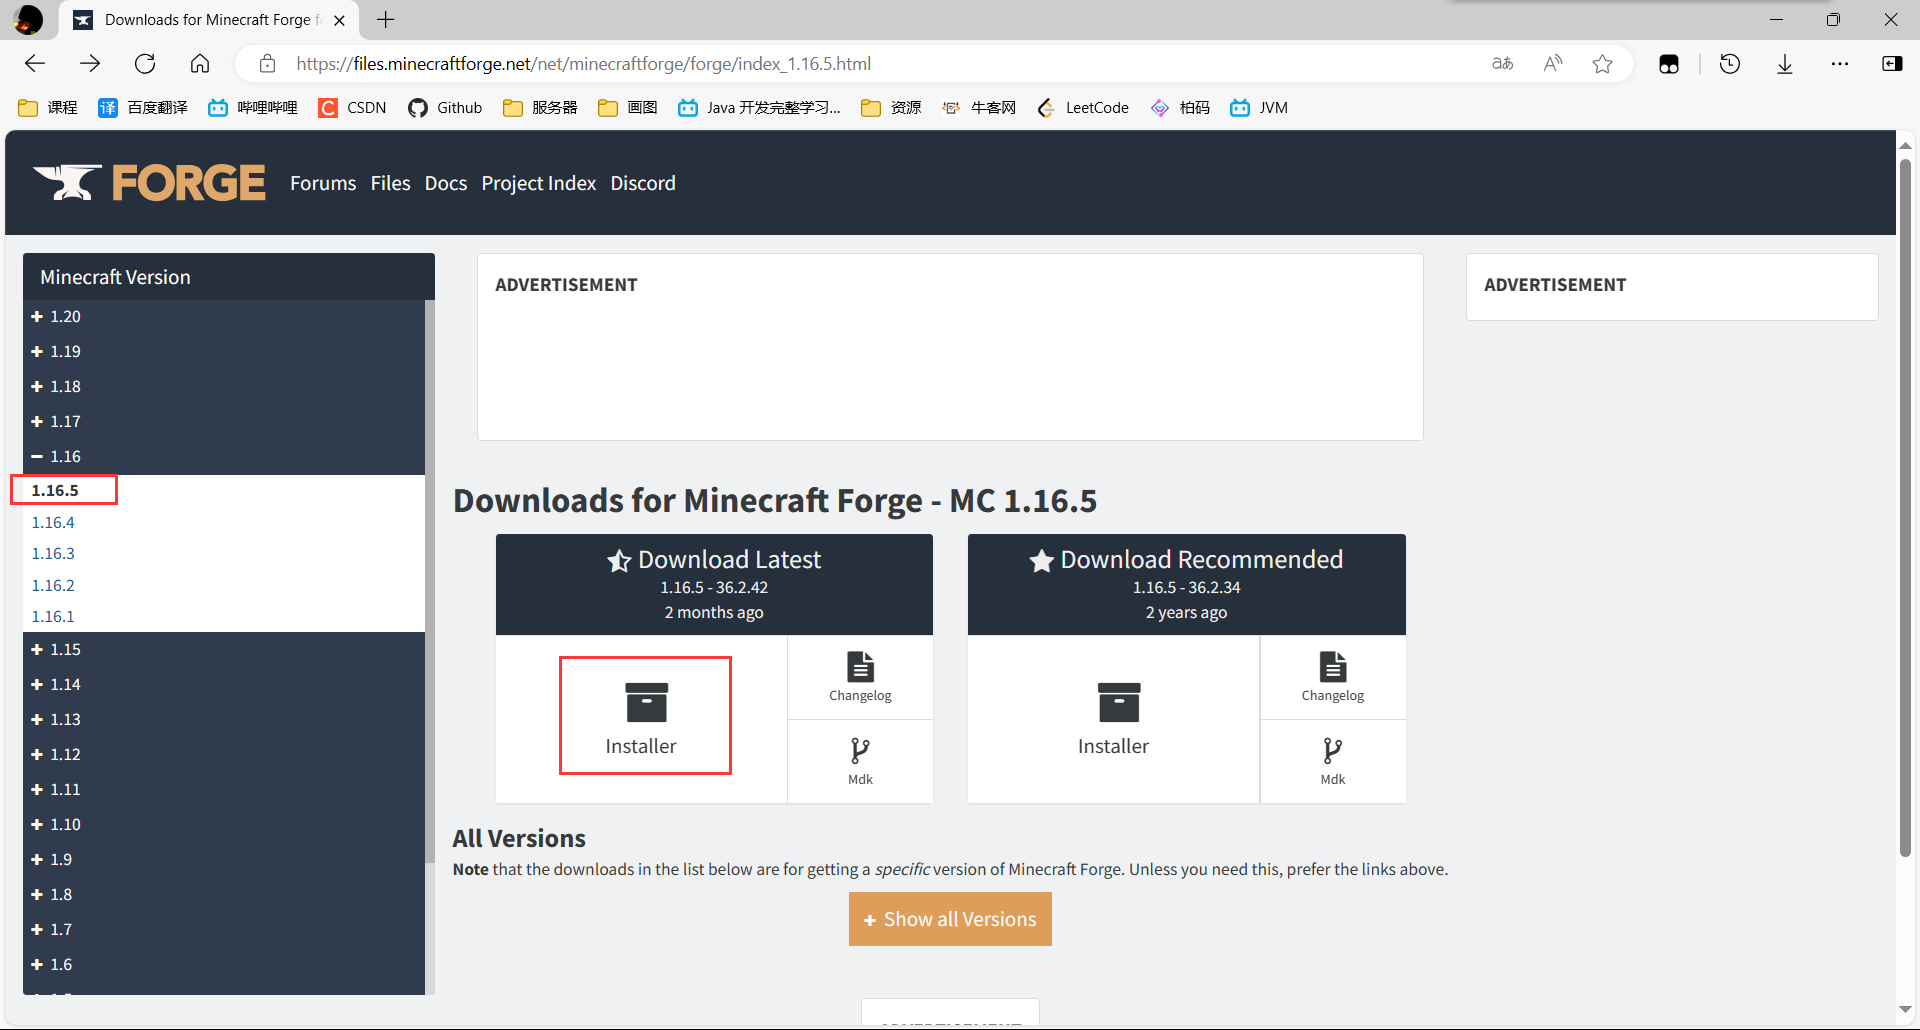Open browser settings and more menu

click(1840, 64)
